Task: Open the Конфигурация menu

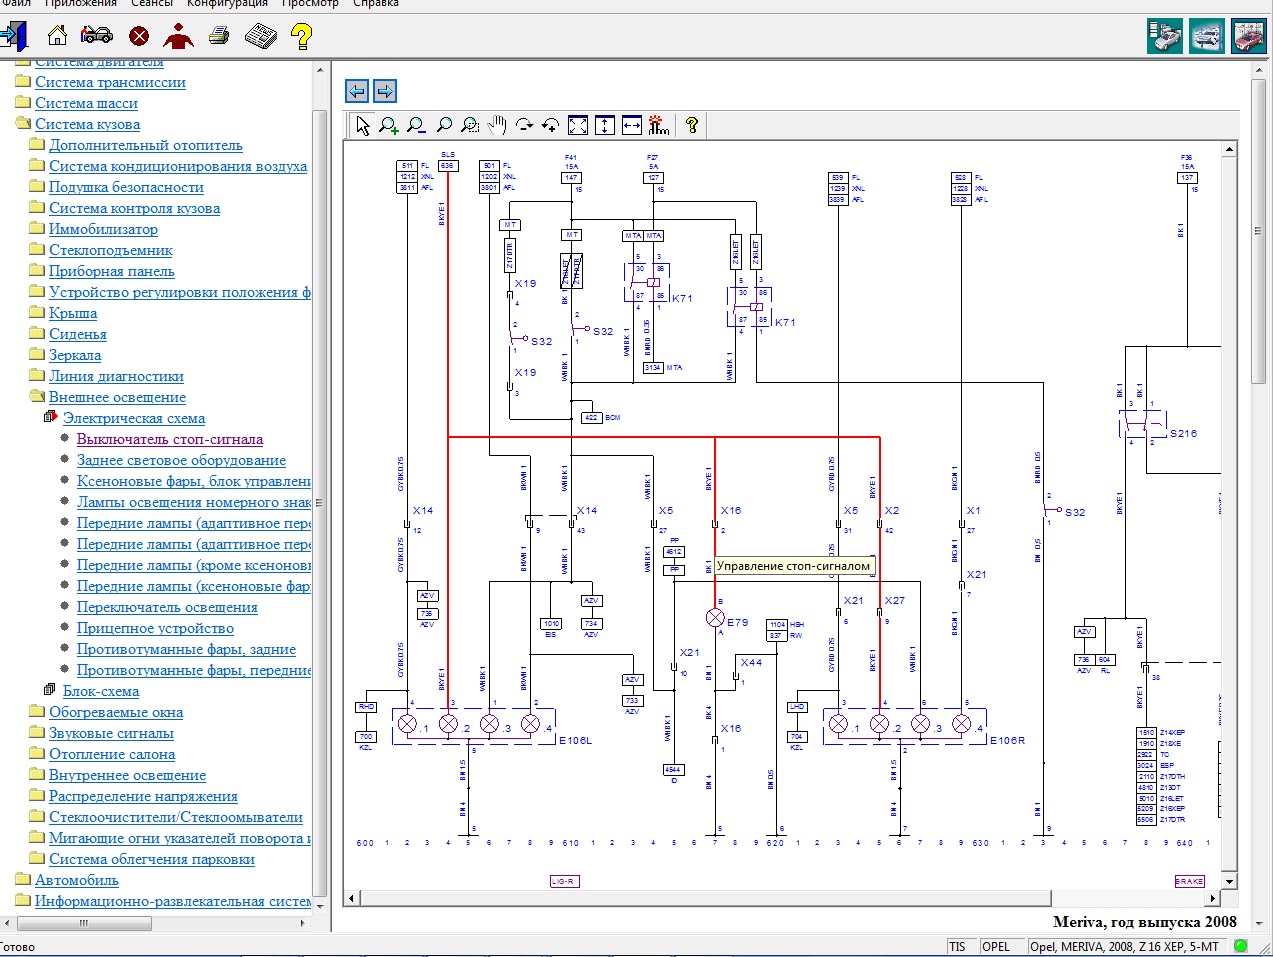Action: [227, 4]
